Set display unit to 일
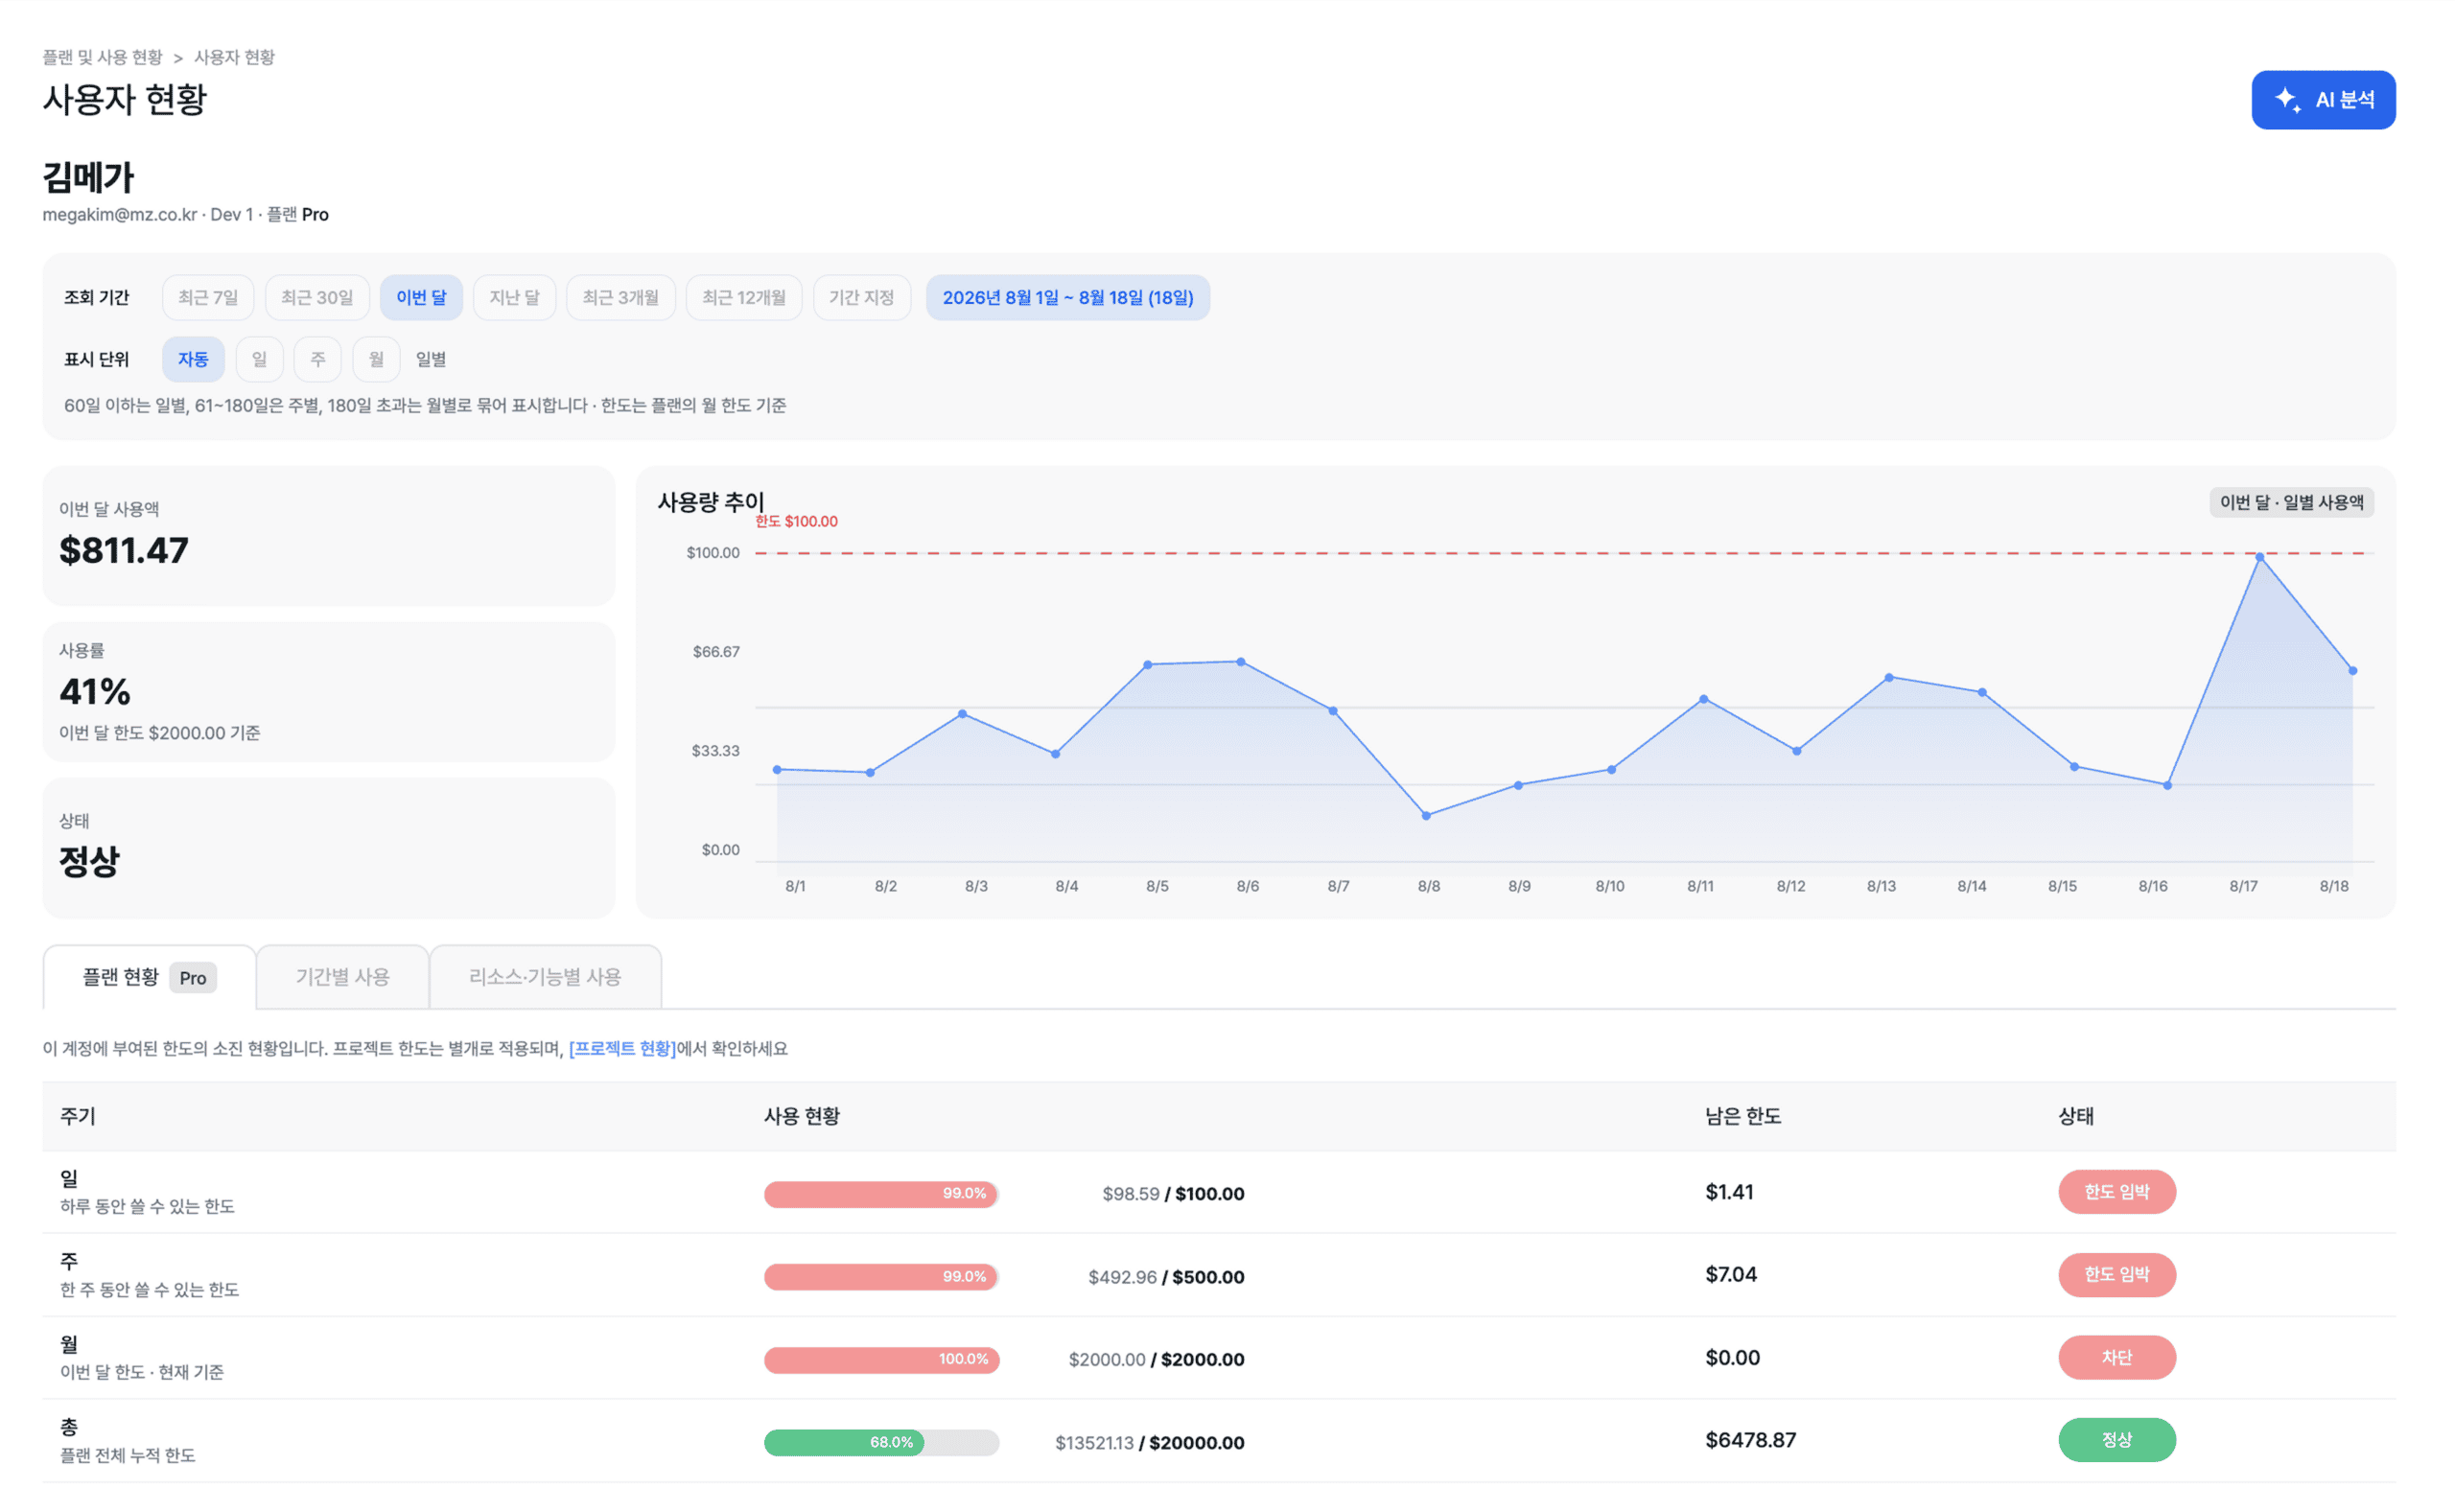 259,359
